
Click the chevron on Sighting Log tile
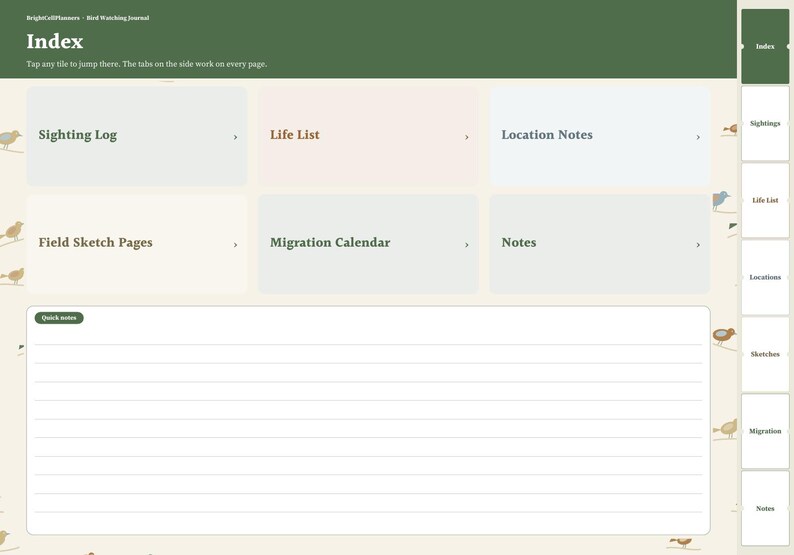click(x=235, y=137)
